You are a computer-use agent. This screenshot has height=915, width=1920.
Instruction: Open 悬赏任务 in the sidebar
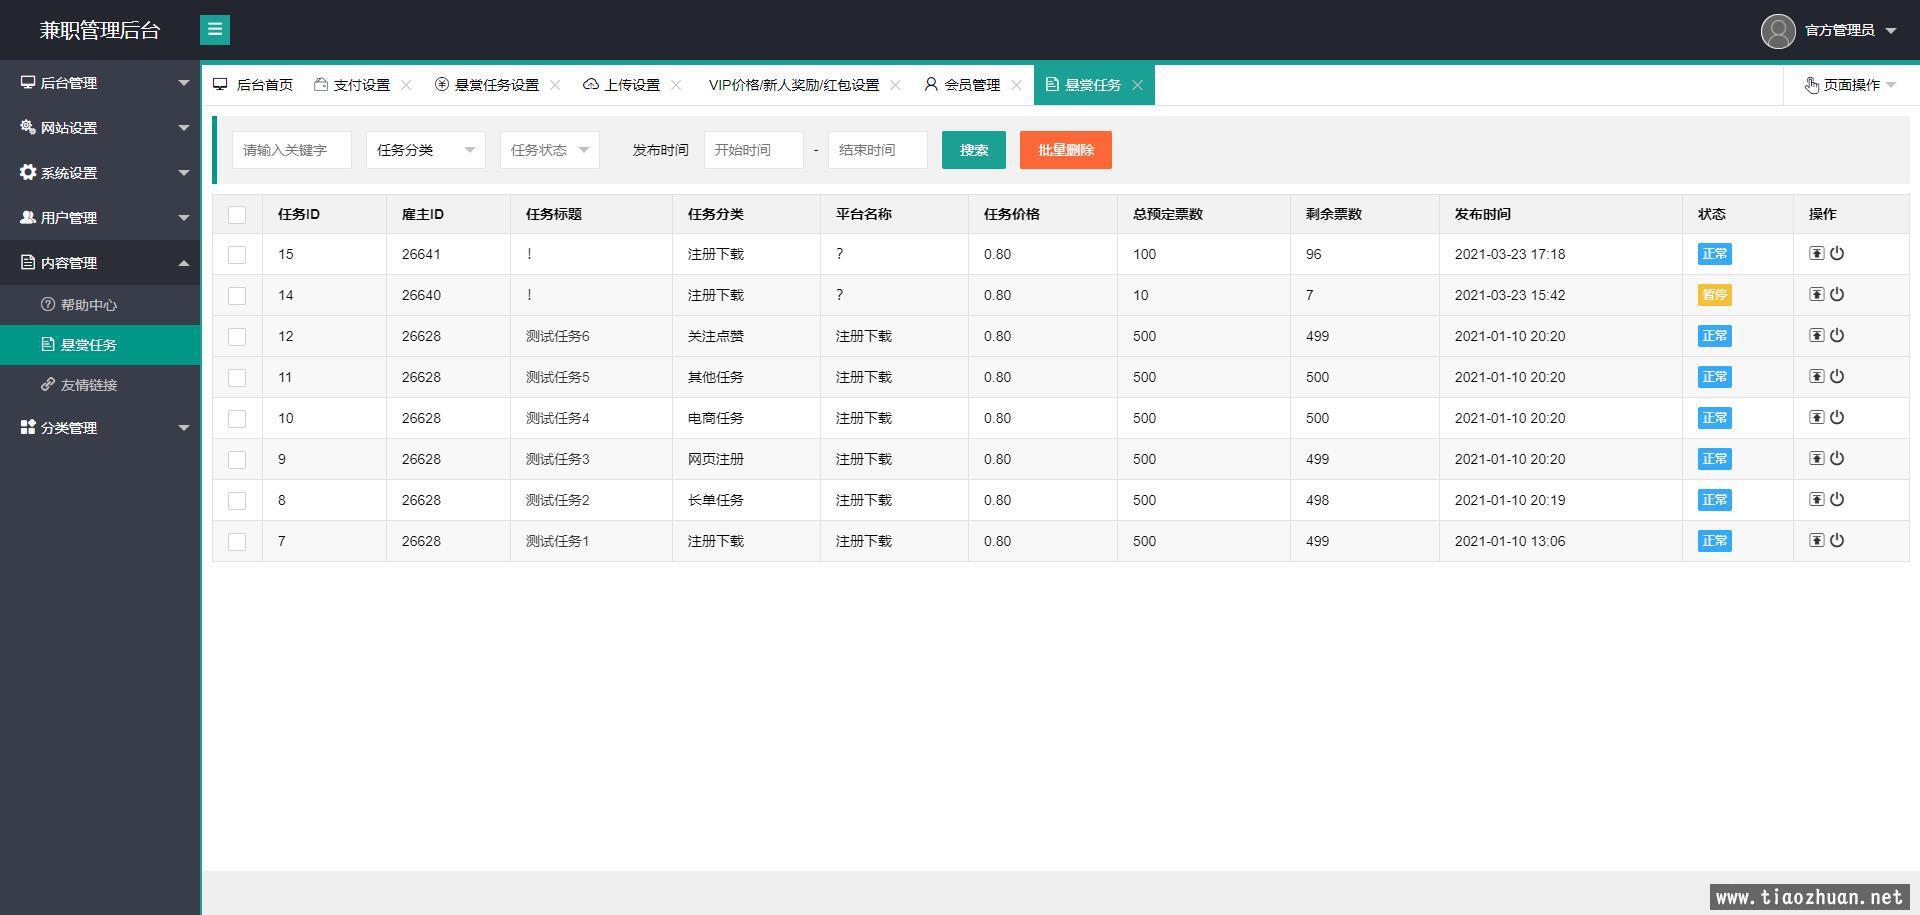click(x=100, y=345)
